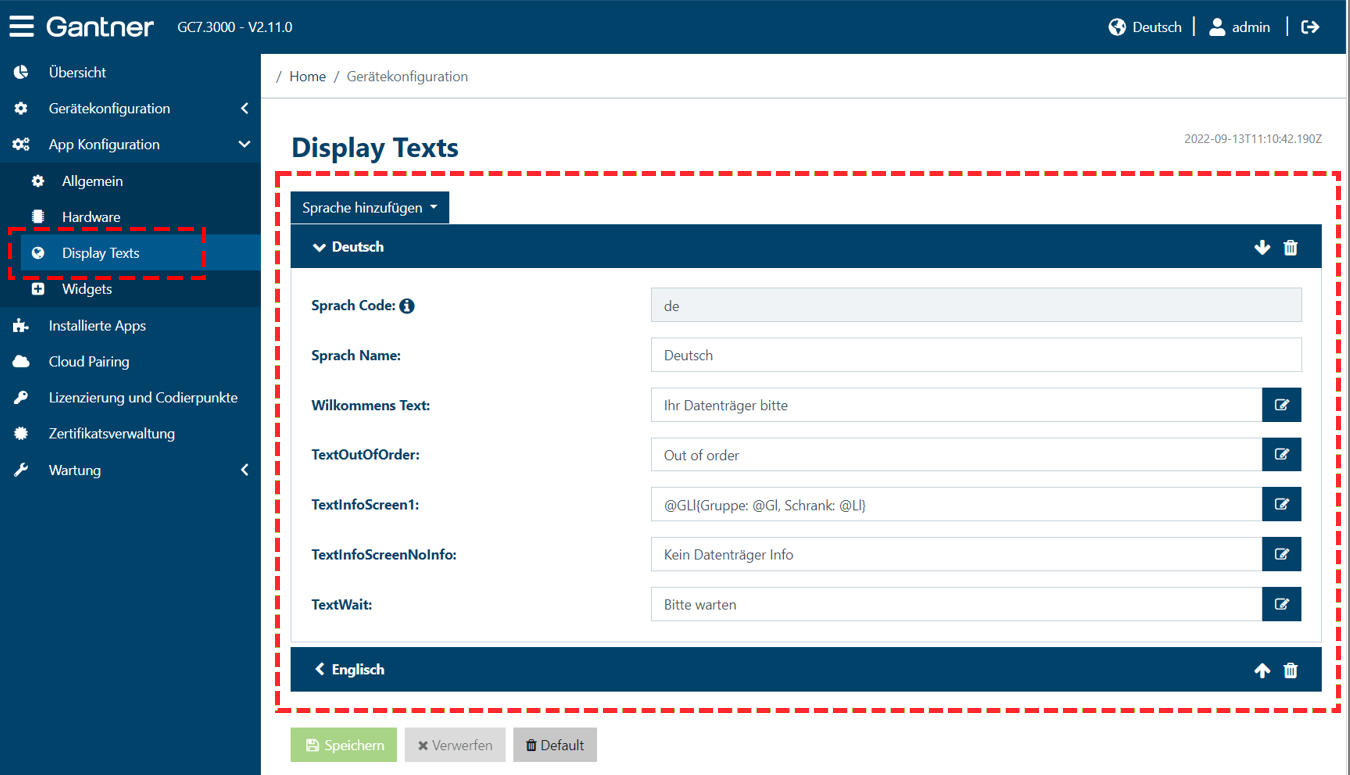This screenshot has width=1350, height=775.
Task: Click the admin user icon
Action: (x=1217, y=27)
